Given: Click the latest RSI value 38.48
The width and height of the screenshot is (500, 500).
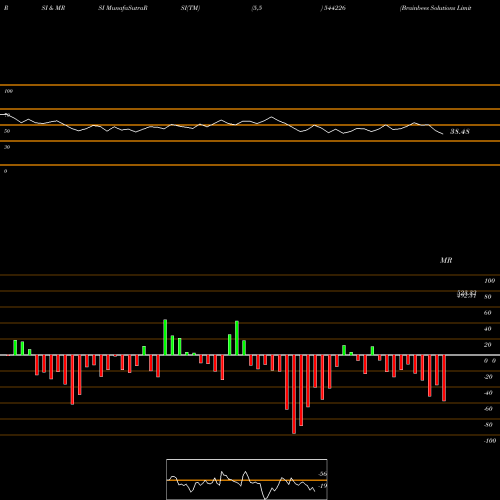Looking at the screenshot, I should pyautogui.click(x=460, y=132).
